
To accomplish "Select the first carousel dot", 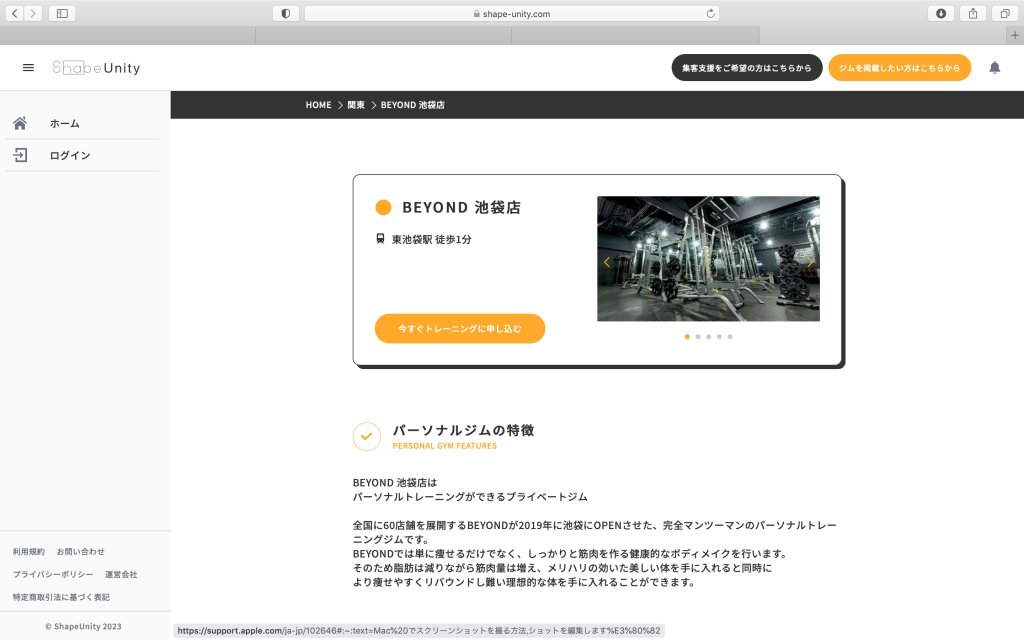I will (687, 337).
